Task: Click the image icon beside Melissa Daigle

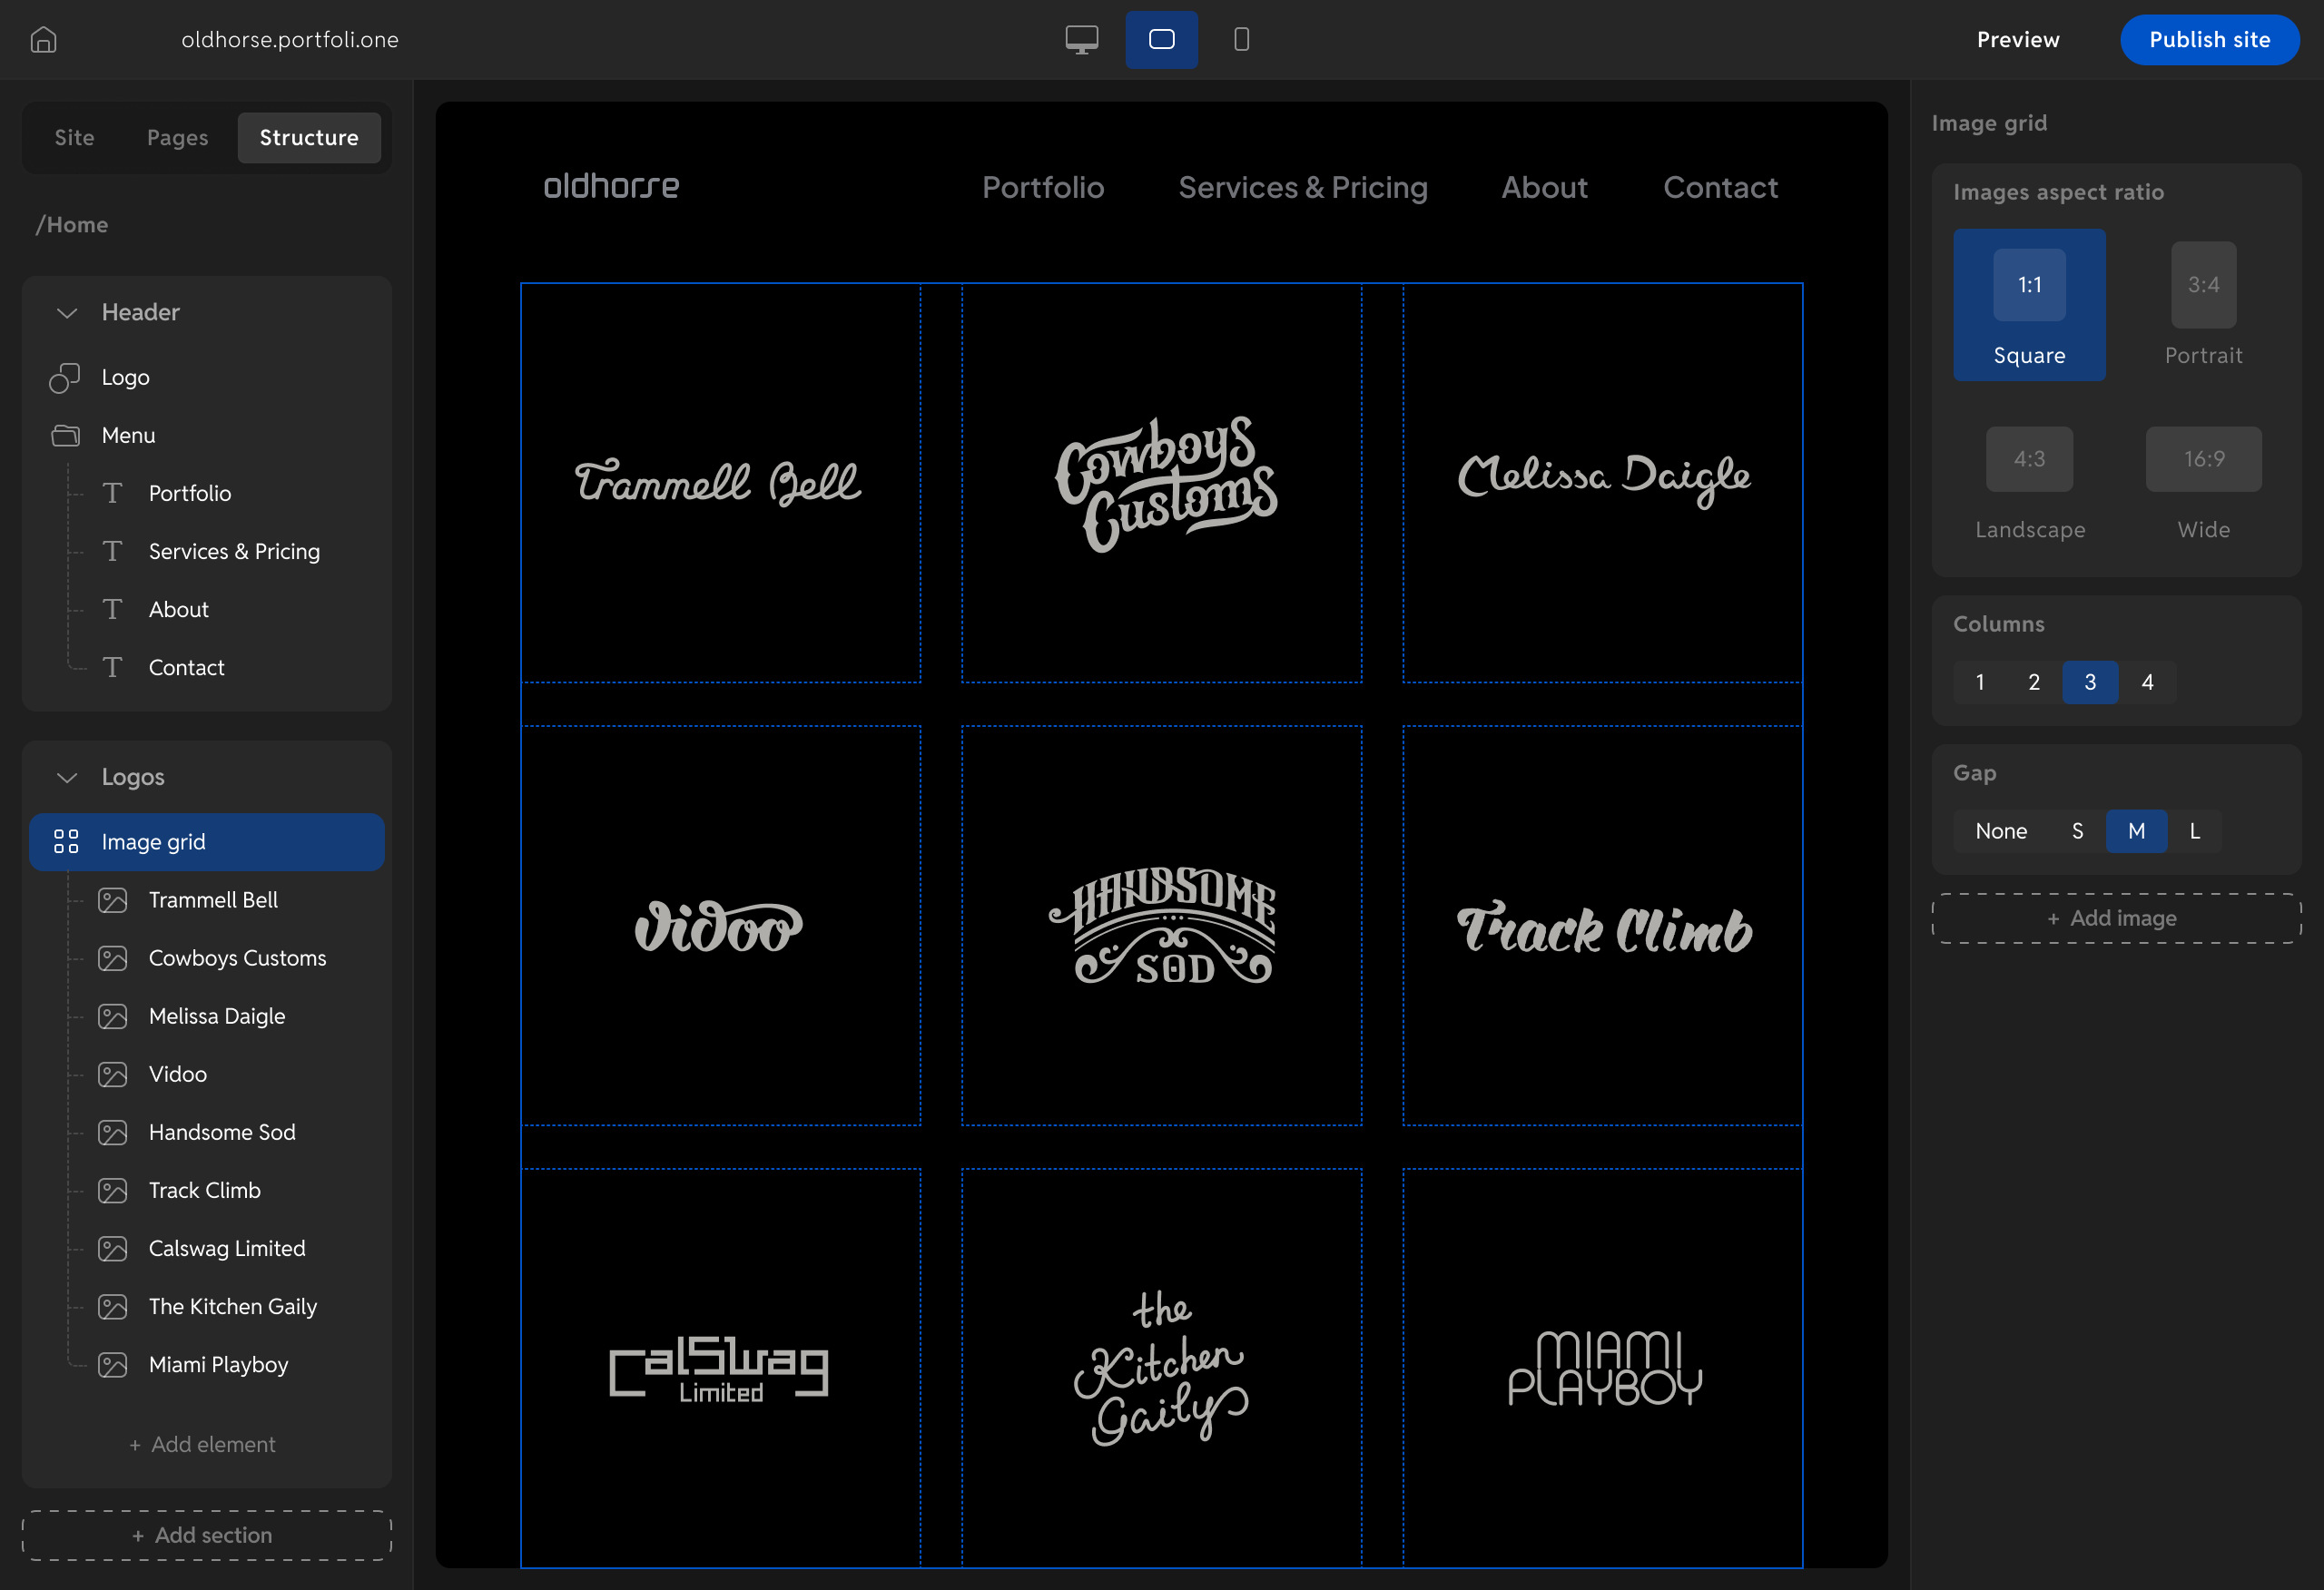Action: tap(113, 1016)
